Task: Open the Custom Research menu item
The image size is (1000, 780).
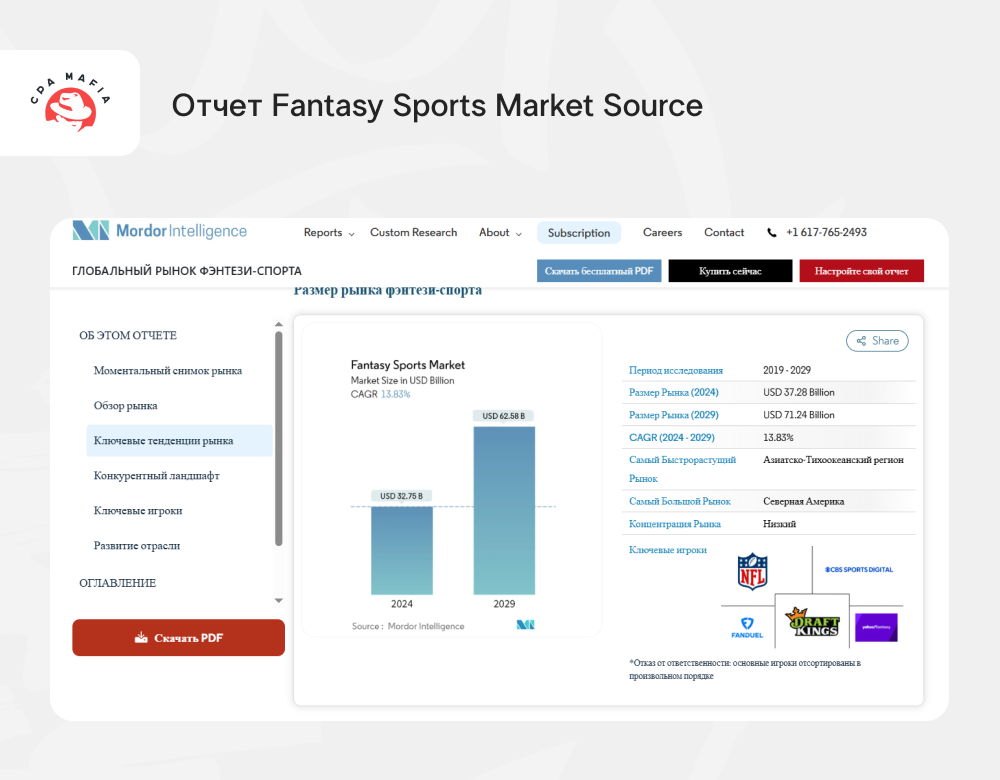Action: tap(413, 233)
